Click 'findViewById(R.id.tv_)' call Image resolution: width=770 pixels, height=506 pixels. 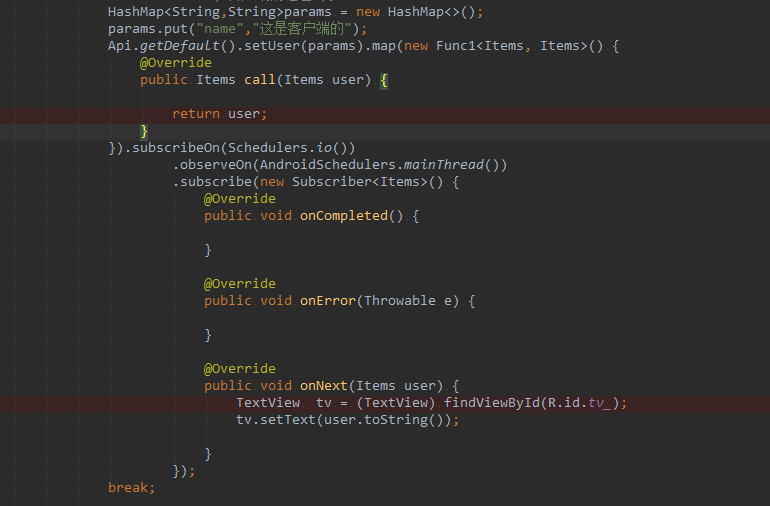[531, 403]
